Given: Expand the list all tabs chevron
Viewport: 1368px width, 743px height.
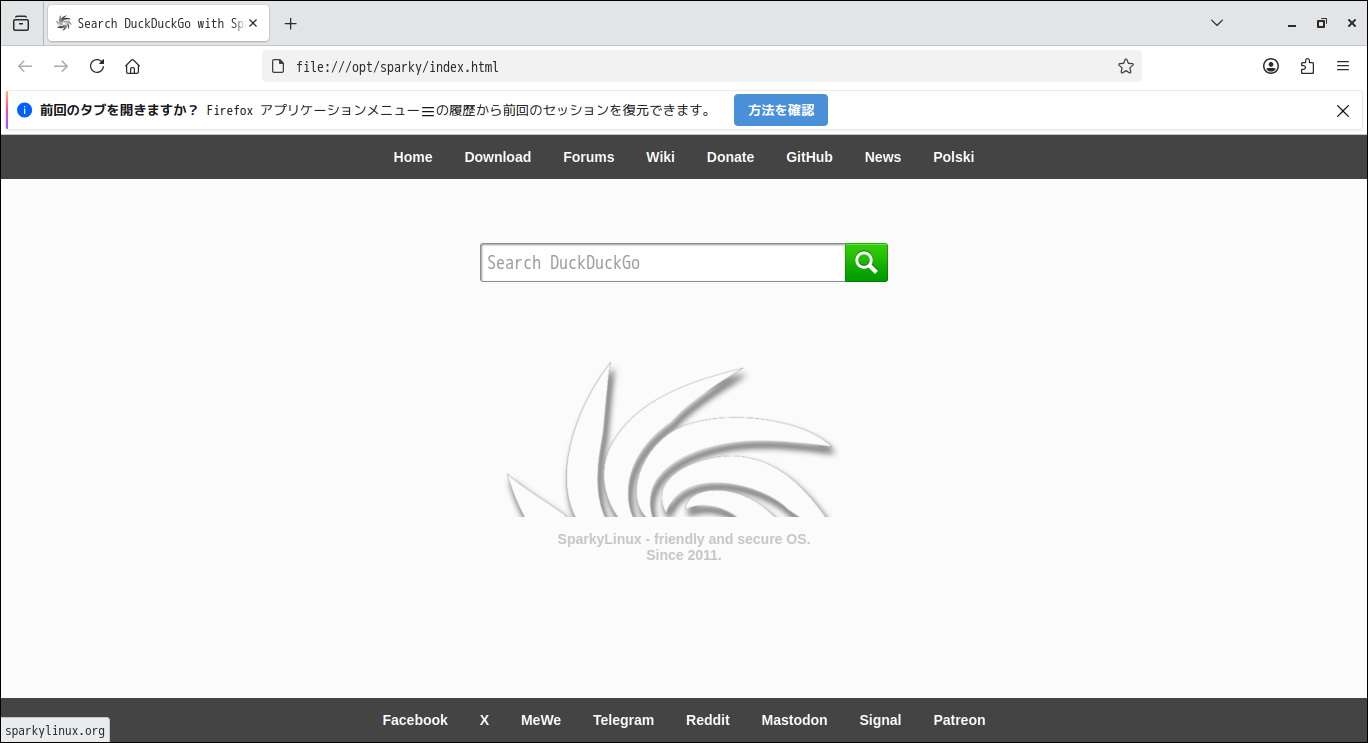Looking at the screenshot, I should pos(1217,23).
